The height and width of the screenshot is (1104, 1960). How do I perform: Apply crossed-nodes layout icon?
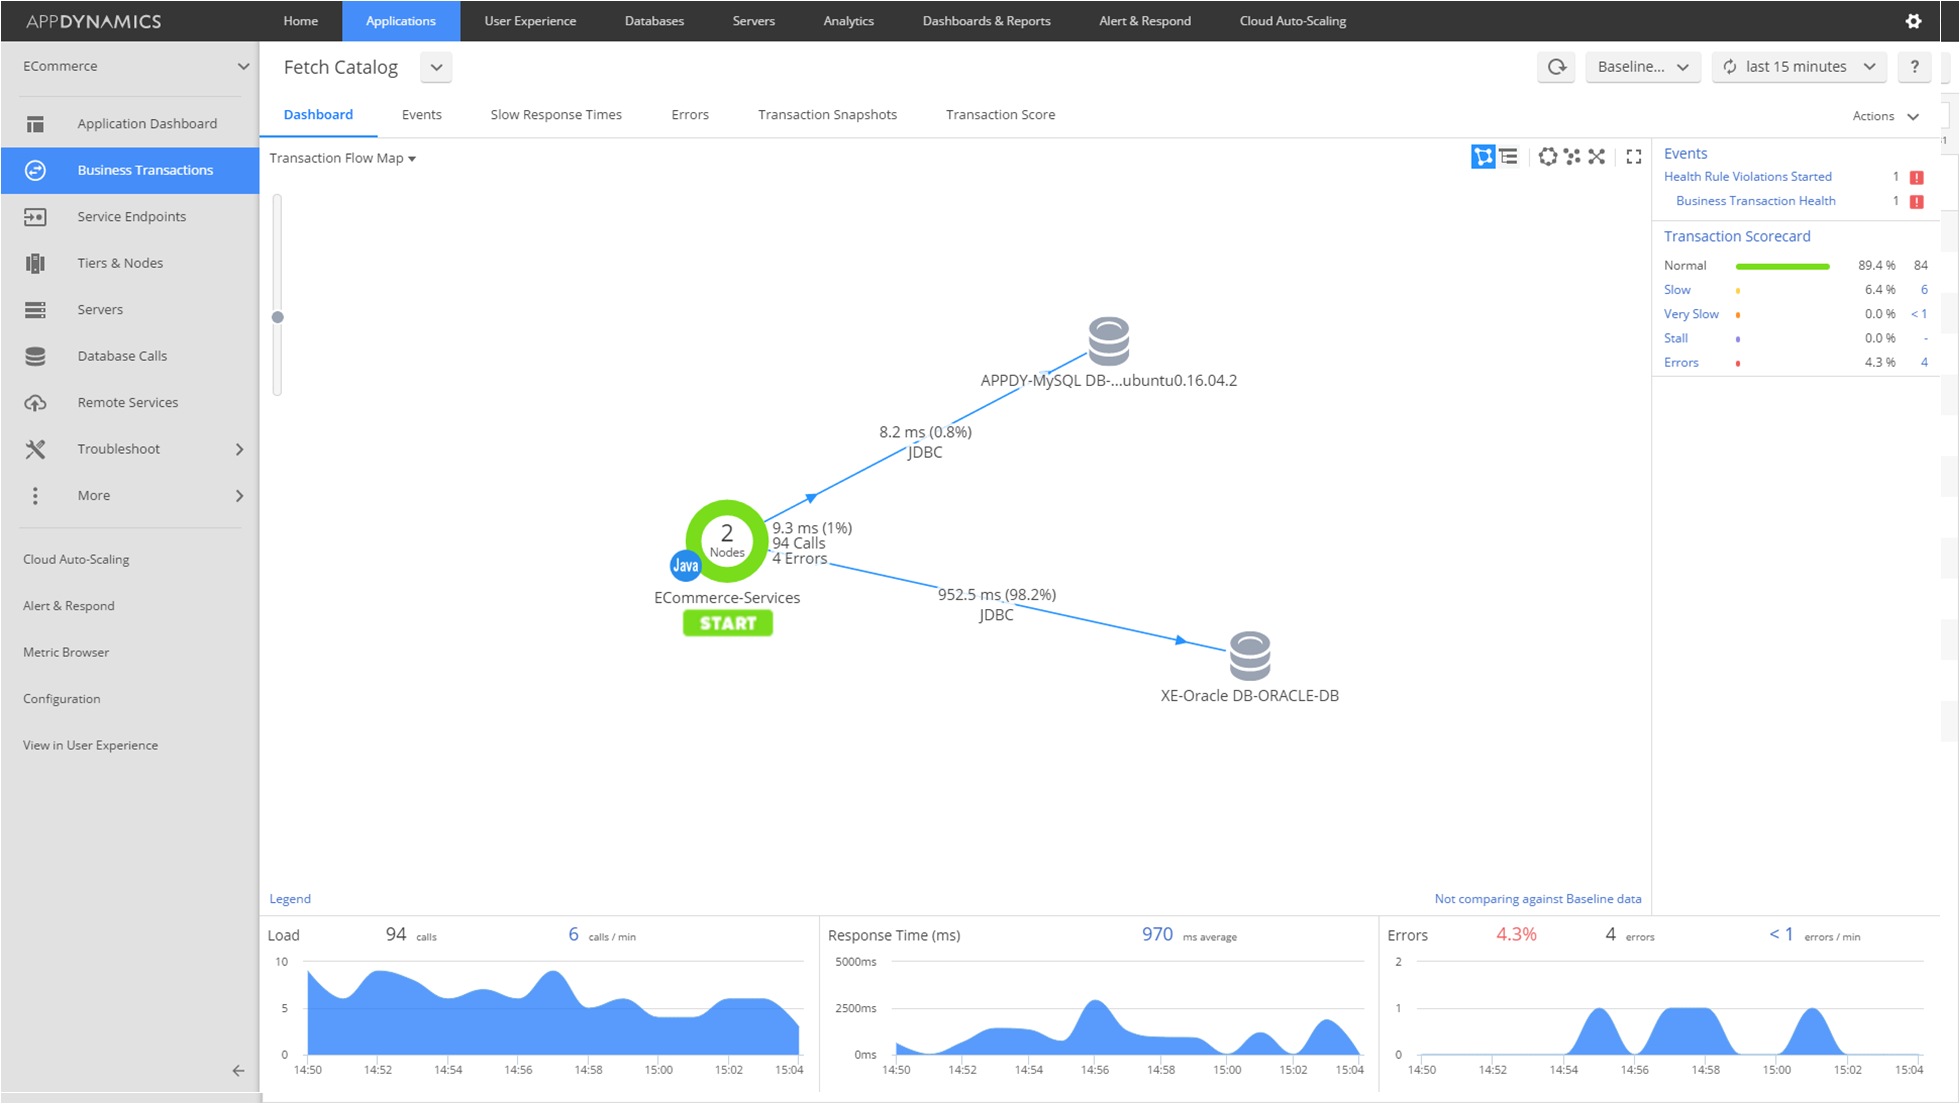point(1597,157)
